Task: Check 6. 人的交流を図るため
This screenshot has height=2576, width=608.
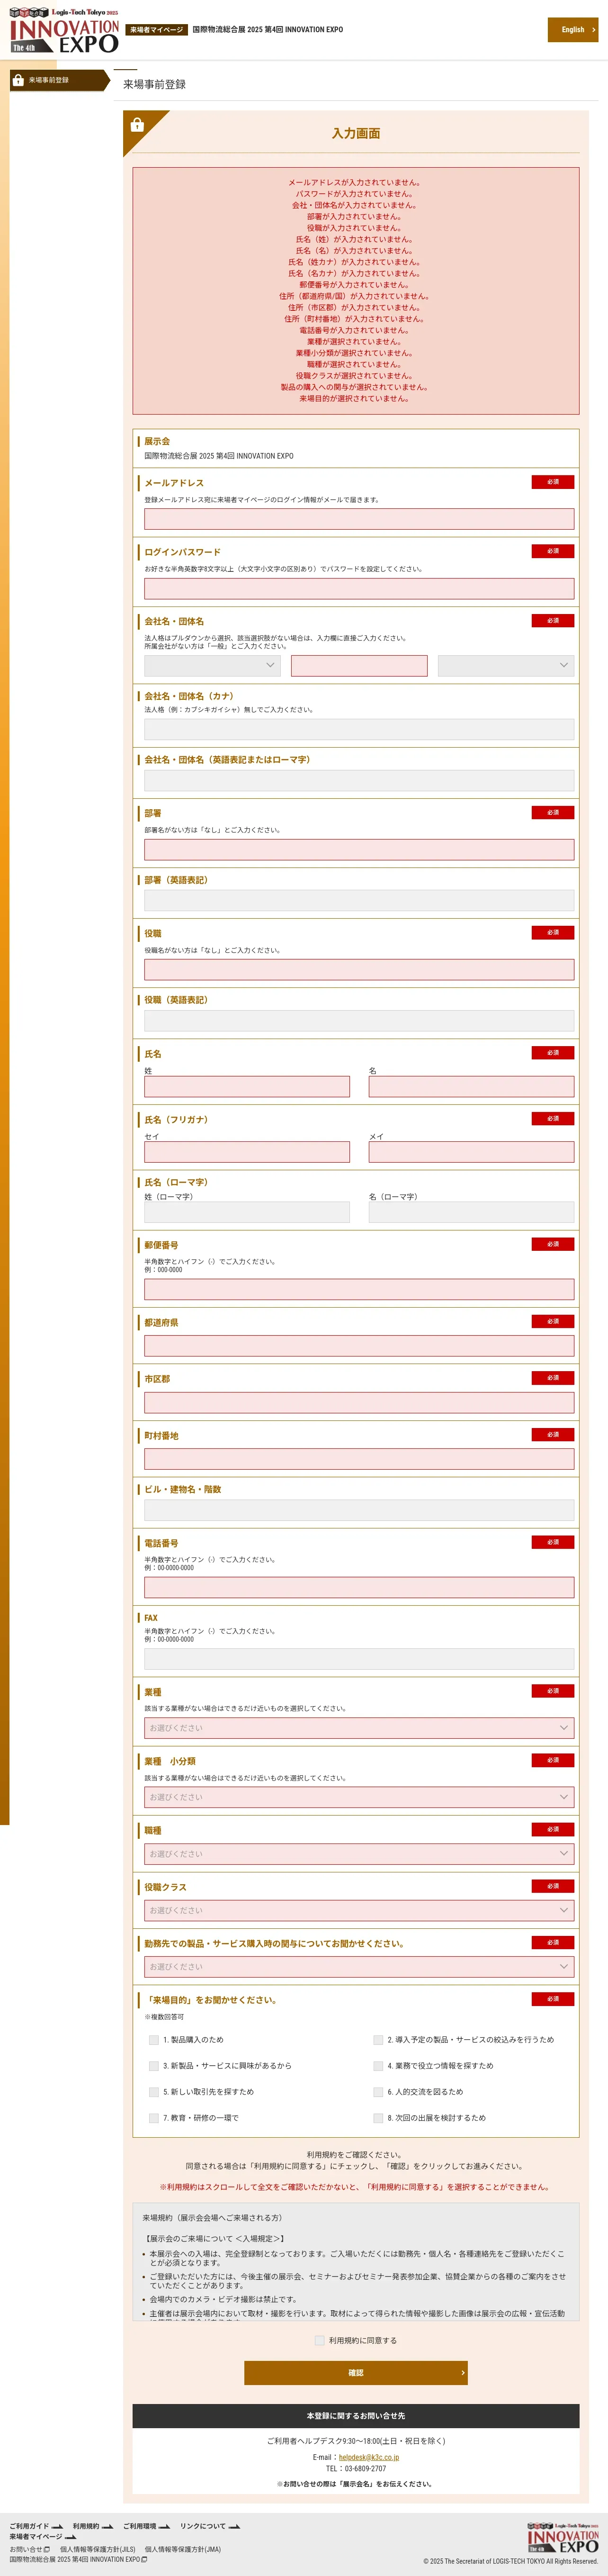Action: click(378, 2091)
